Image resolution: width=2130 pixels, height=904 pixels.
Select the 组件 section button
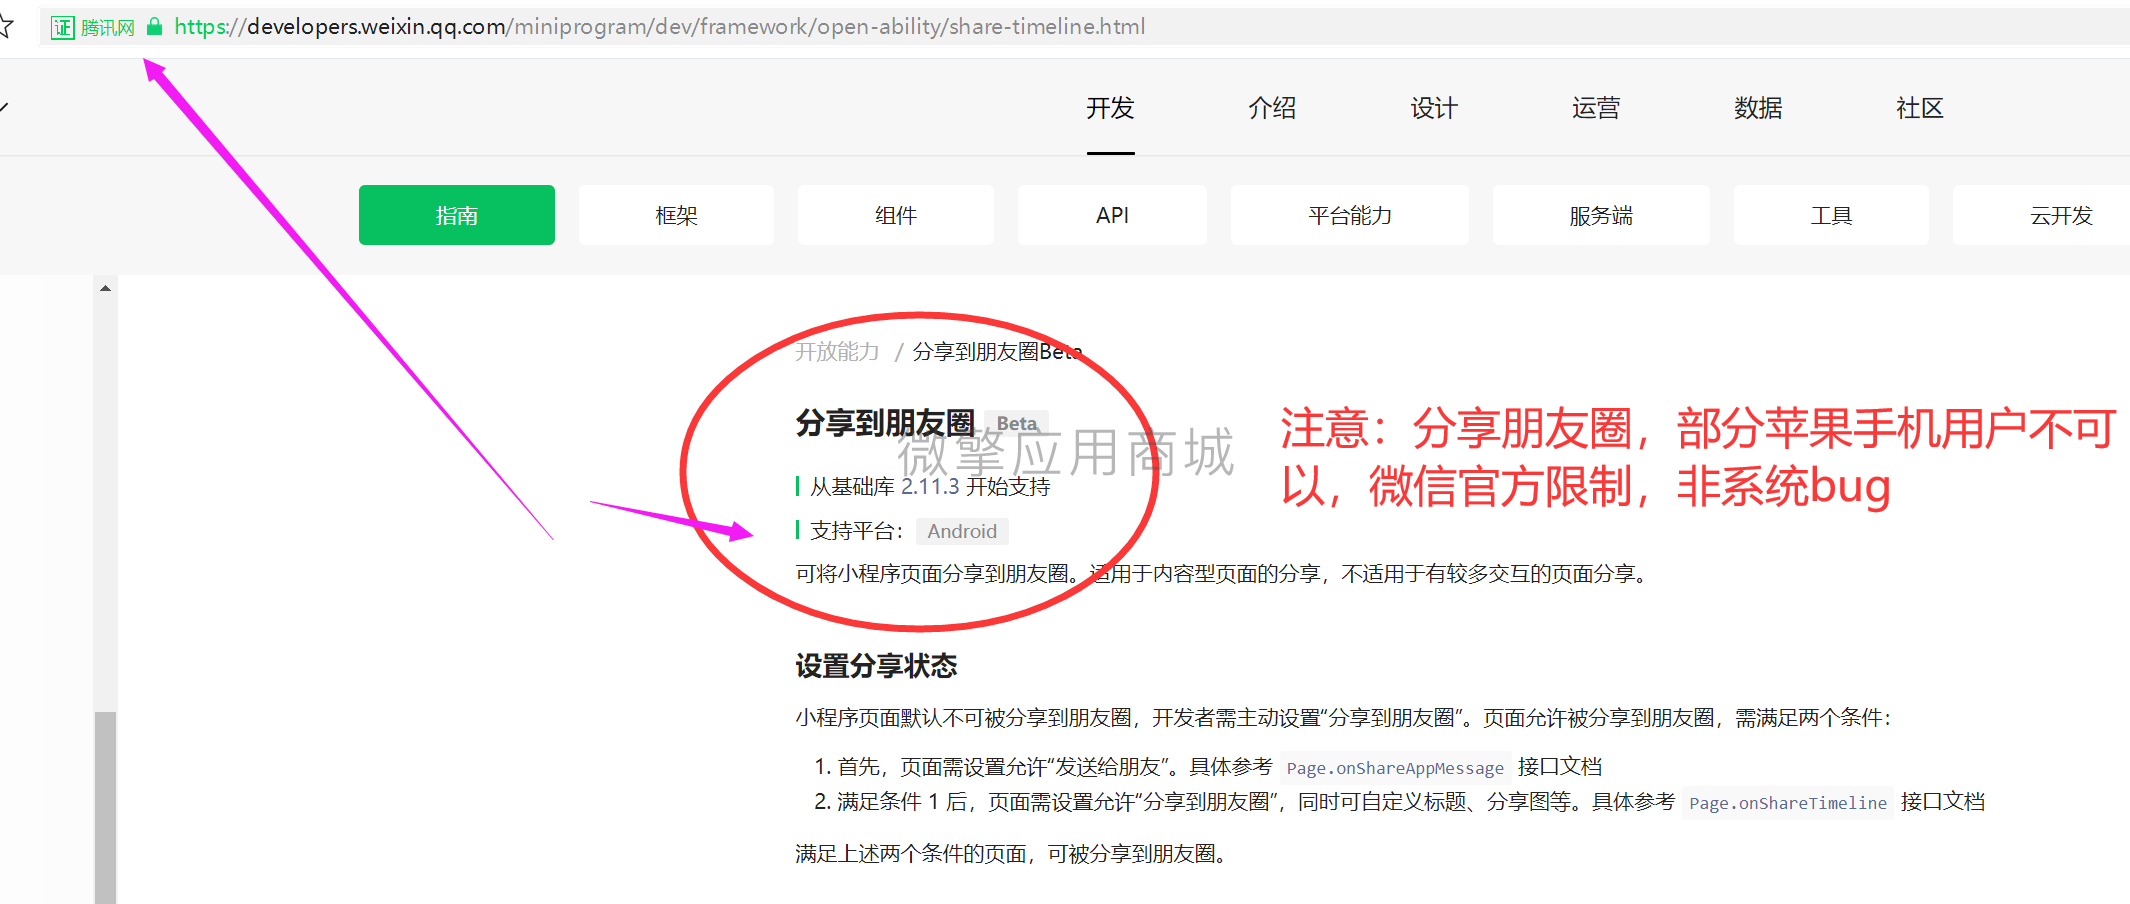896,215
